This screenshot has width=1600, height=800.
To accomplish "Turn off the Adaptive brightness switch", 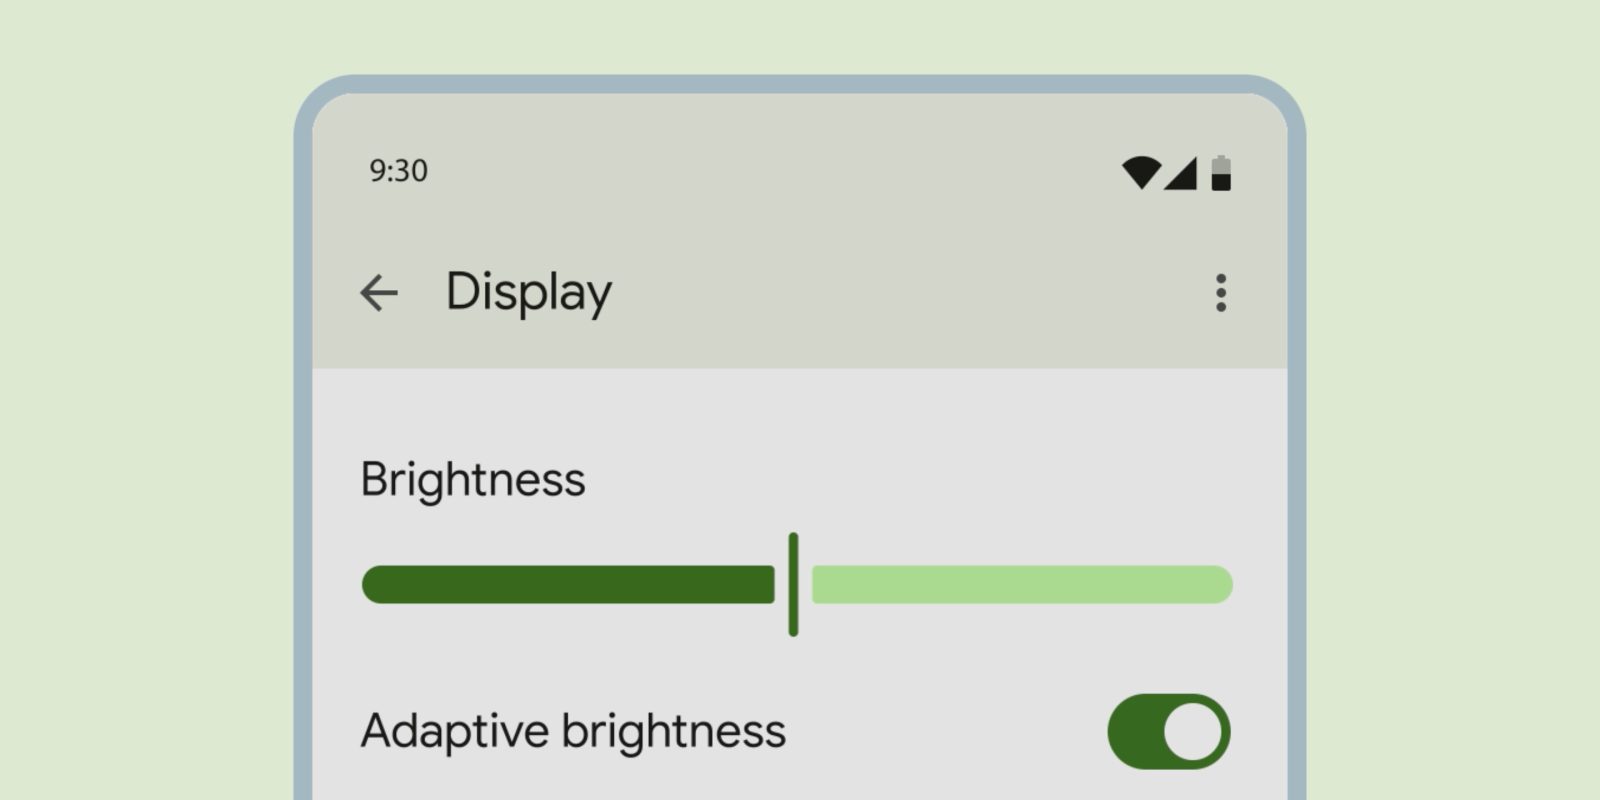I will click(1168, 732).
